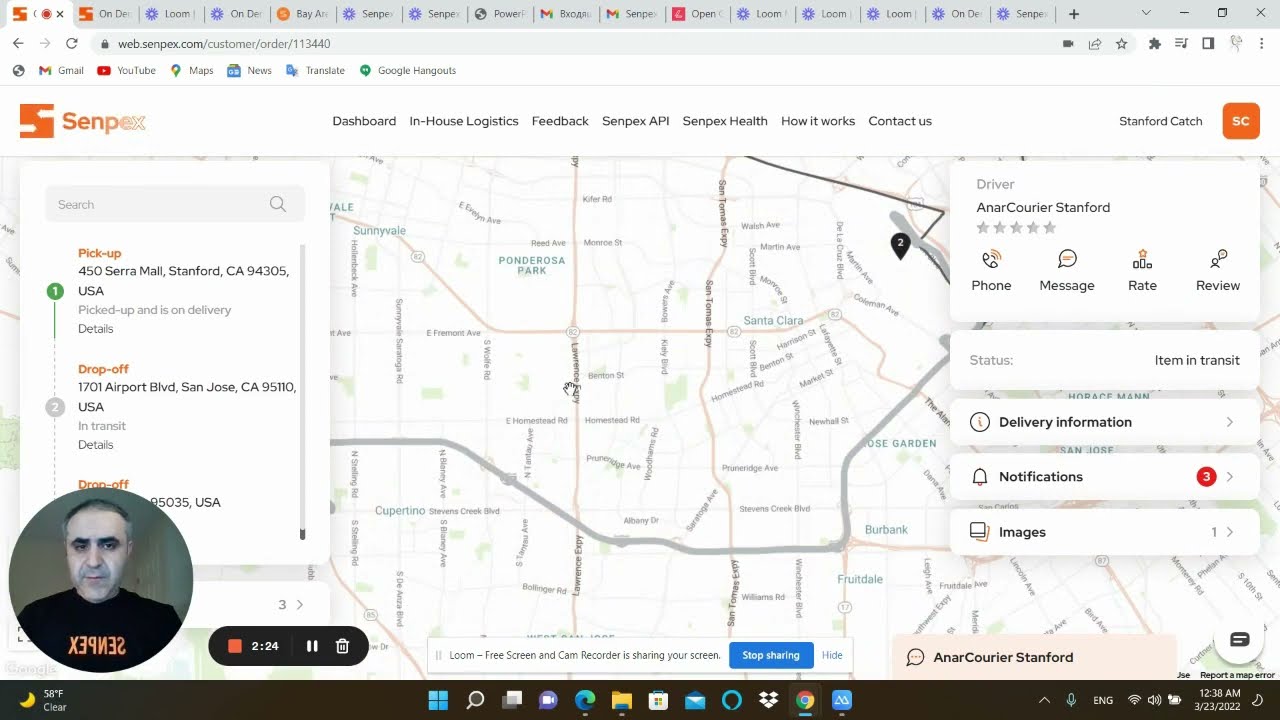1280x720 pixels.
Task: Open Feedback menu item
Action: pos(560,121)
